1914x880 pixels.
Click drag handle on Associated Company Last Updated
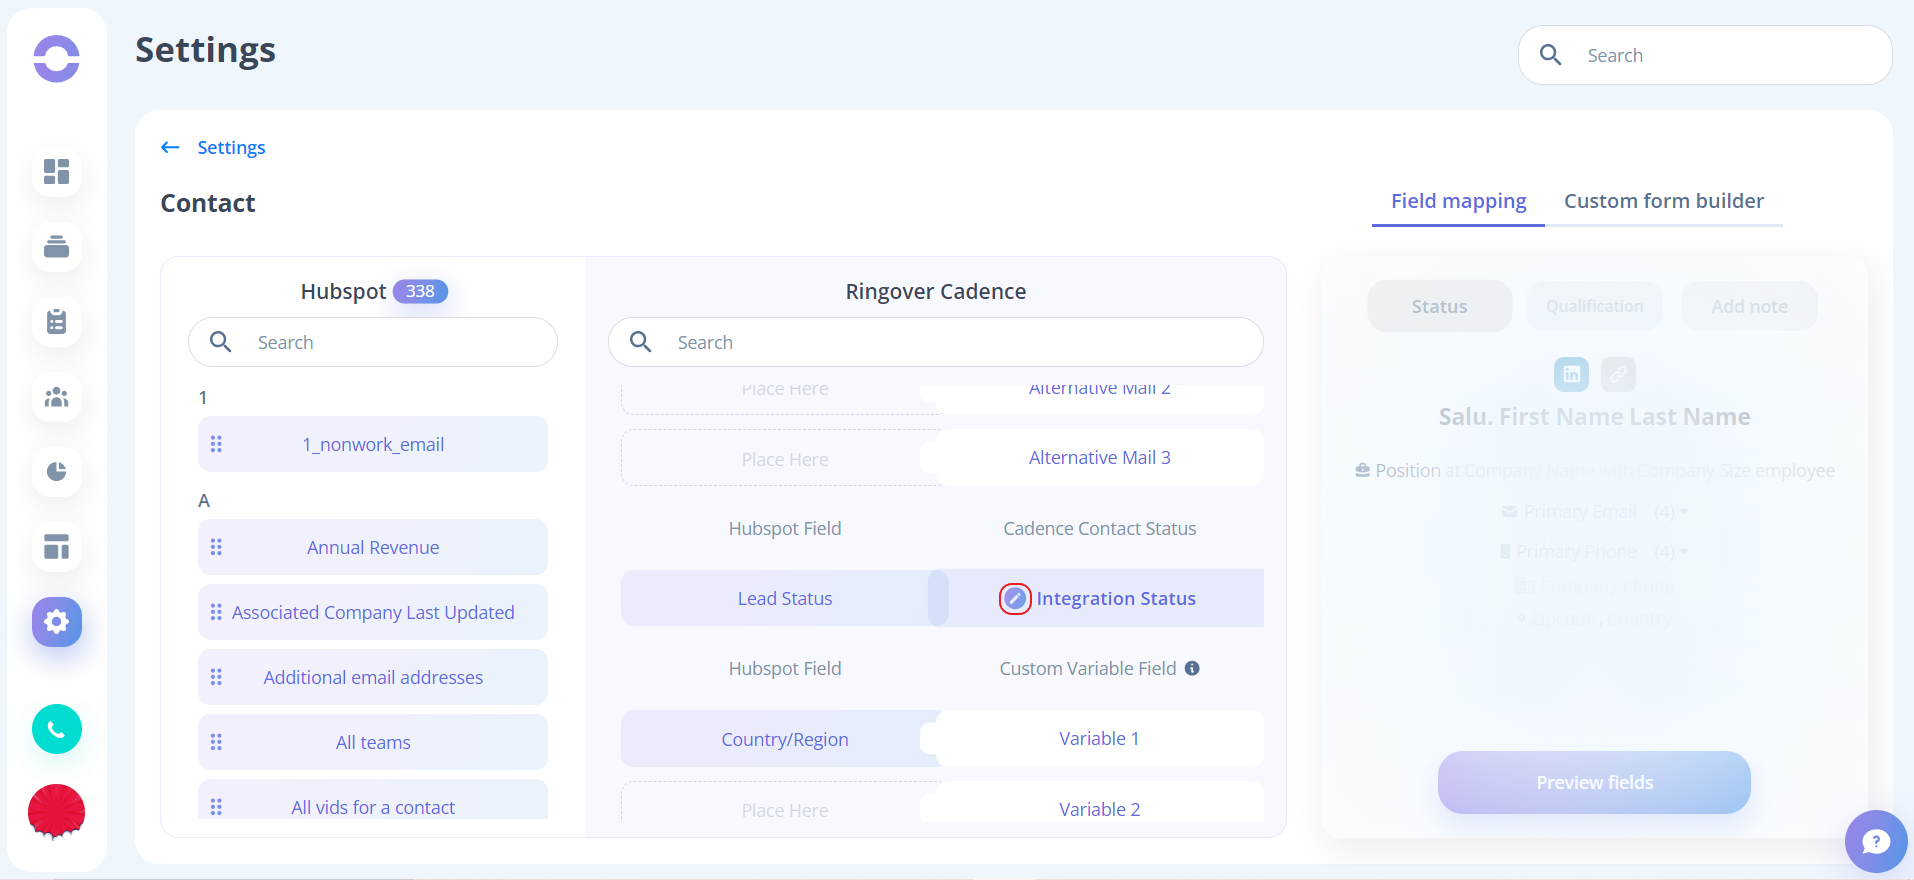point(216,612)
